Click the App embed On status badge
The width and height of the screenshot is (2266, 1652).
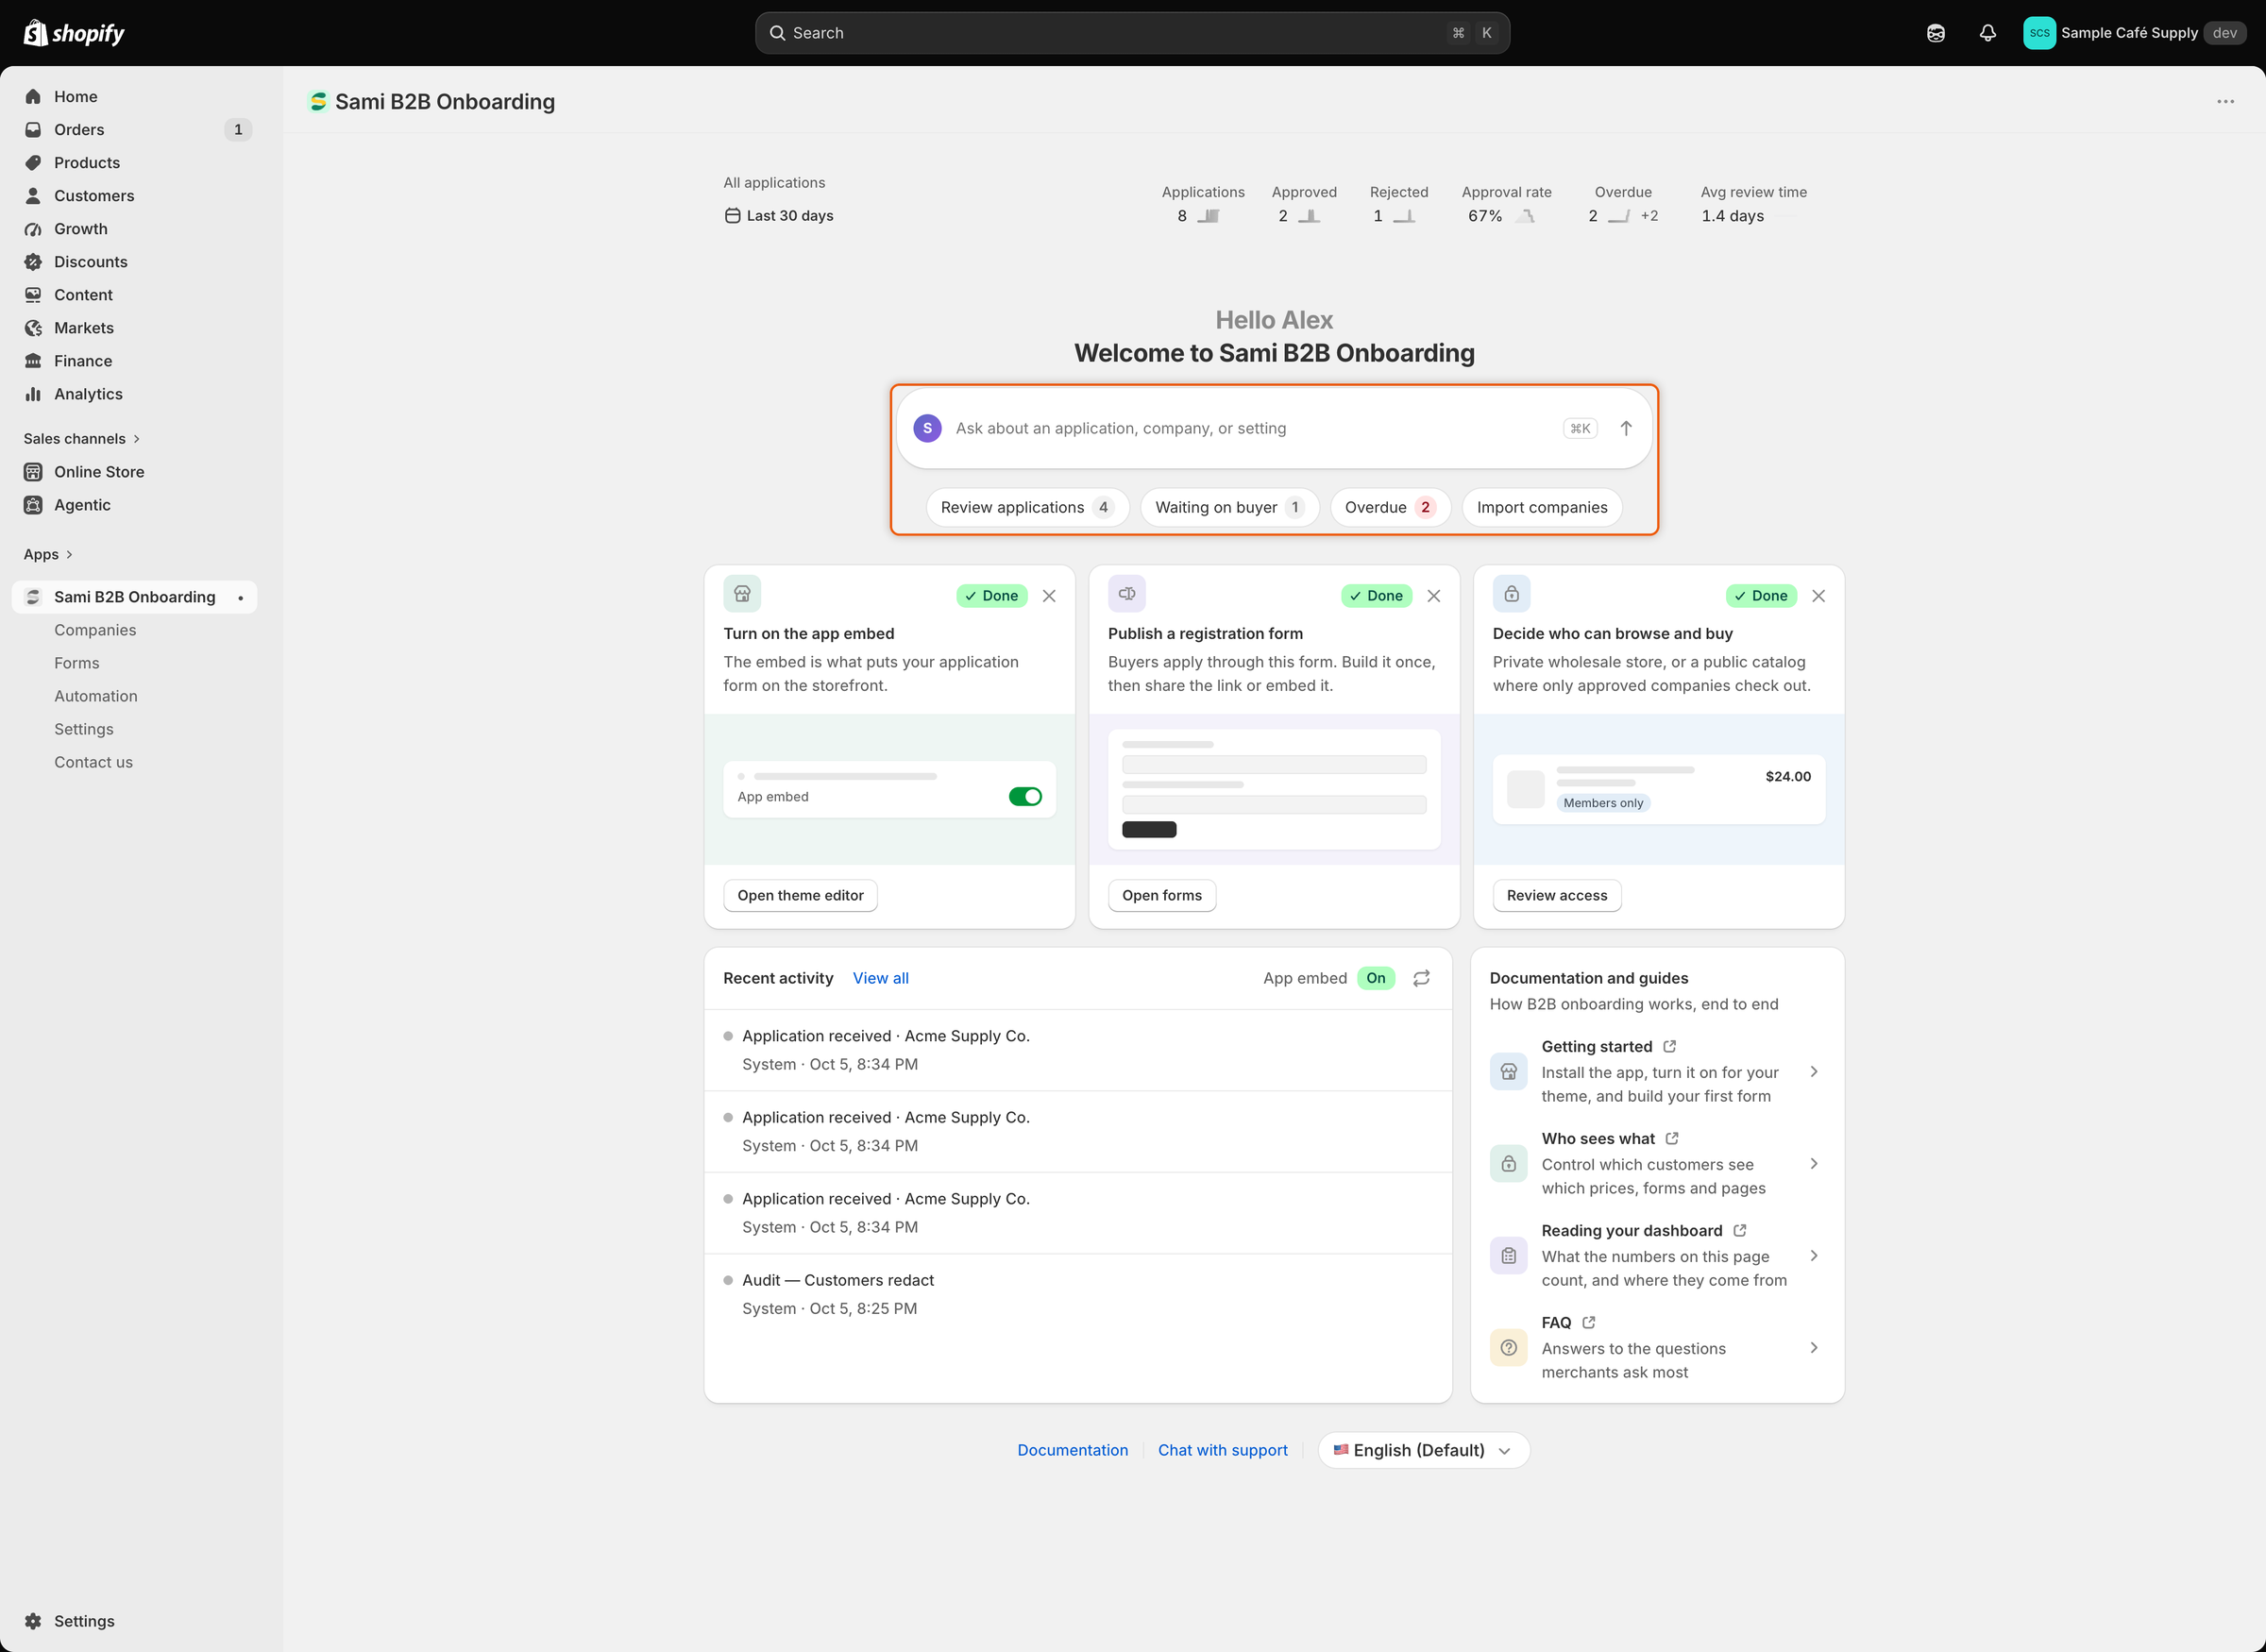pos(1376,978)
